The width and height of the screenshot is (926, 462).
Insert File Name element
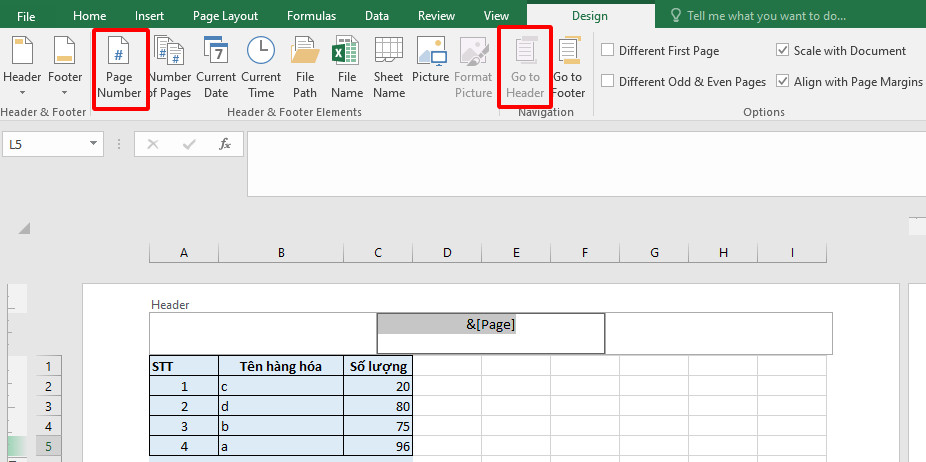[x=347, y=67]
